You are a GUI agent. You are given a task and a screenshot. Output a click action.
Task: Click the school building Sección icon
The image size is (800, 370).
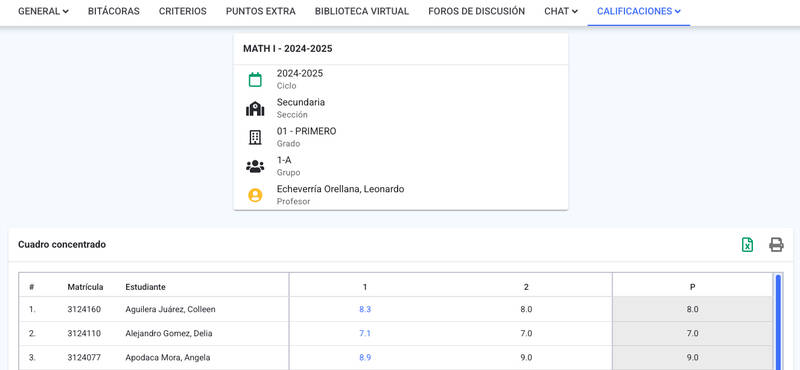click(x=255, y=109)
